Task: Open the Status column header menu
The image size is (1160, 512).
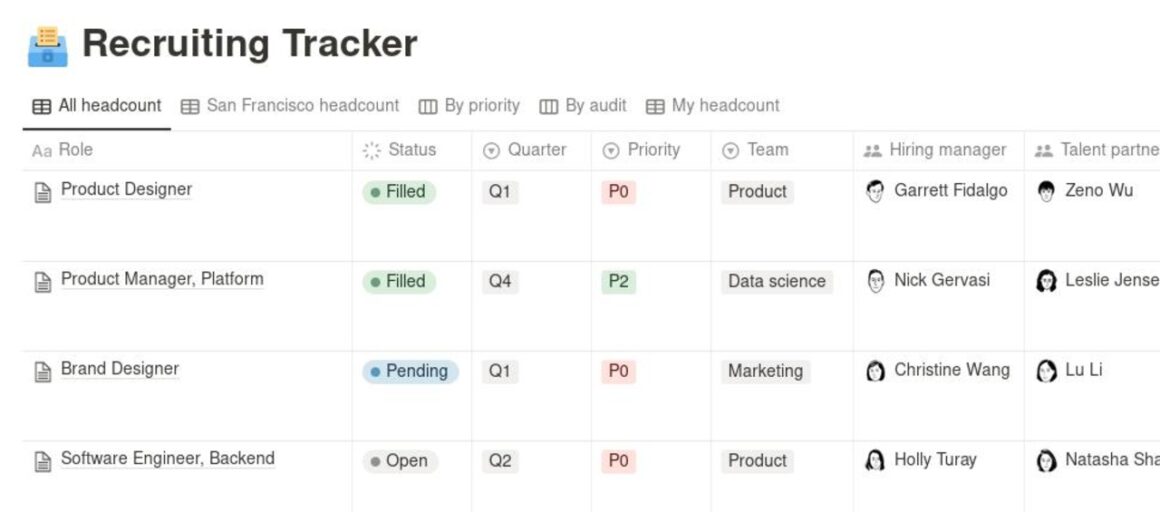Action: click(400, 150)
